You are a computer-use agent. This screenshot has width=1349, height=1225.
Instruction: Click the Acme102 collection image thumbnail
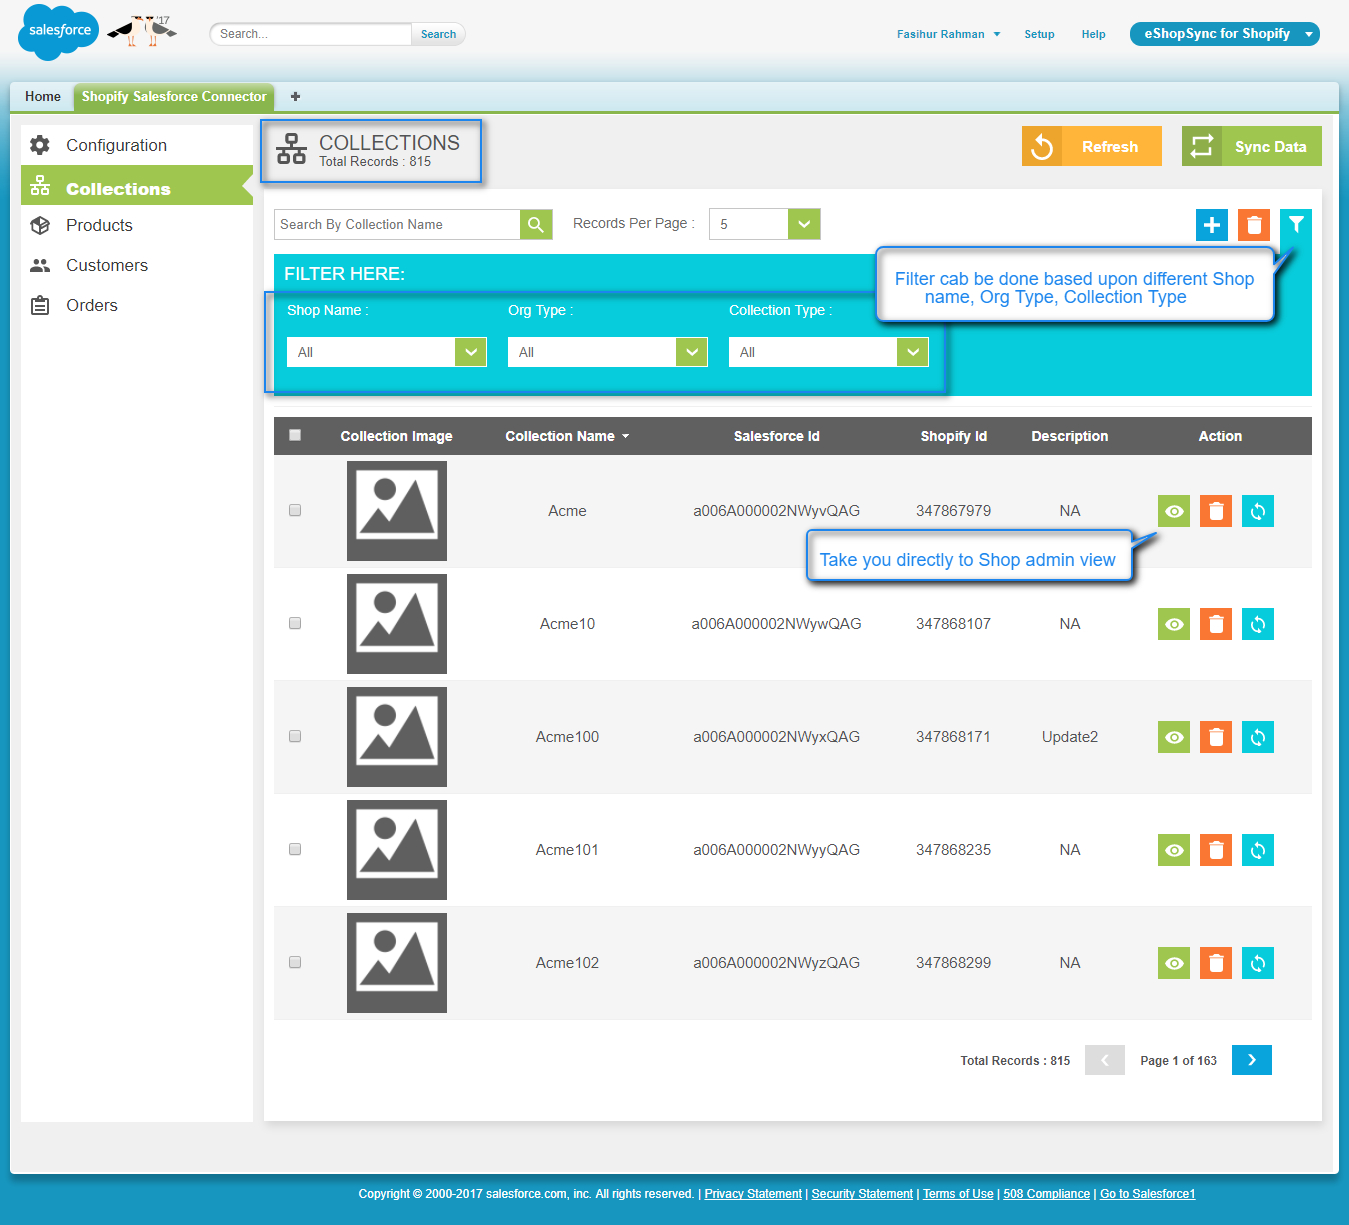397,963
